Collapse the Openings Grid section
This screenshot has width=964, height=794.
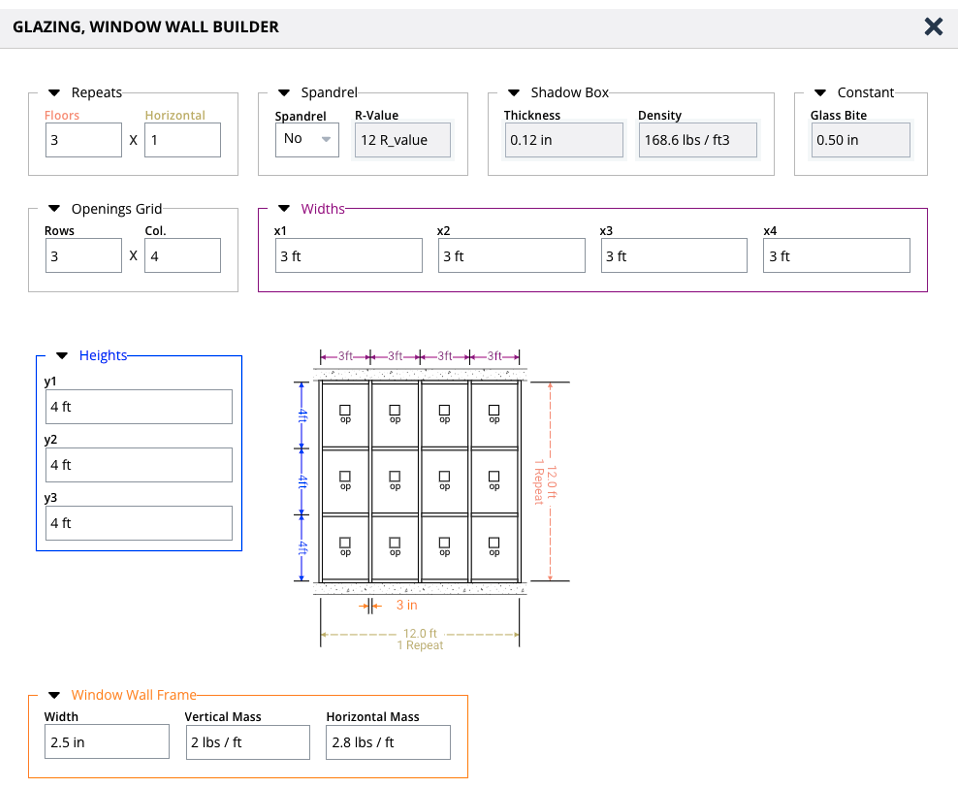(x=55, y=209)
